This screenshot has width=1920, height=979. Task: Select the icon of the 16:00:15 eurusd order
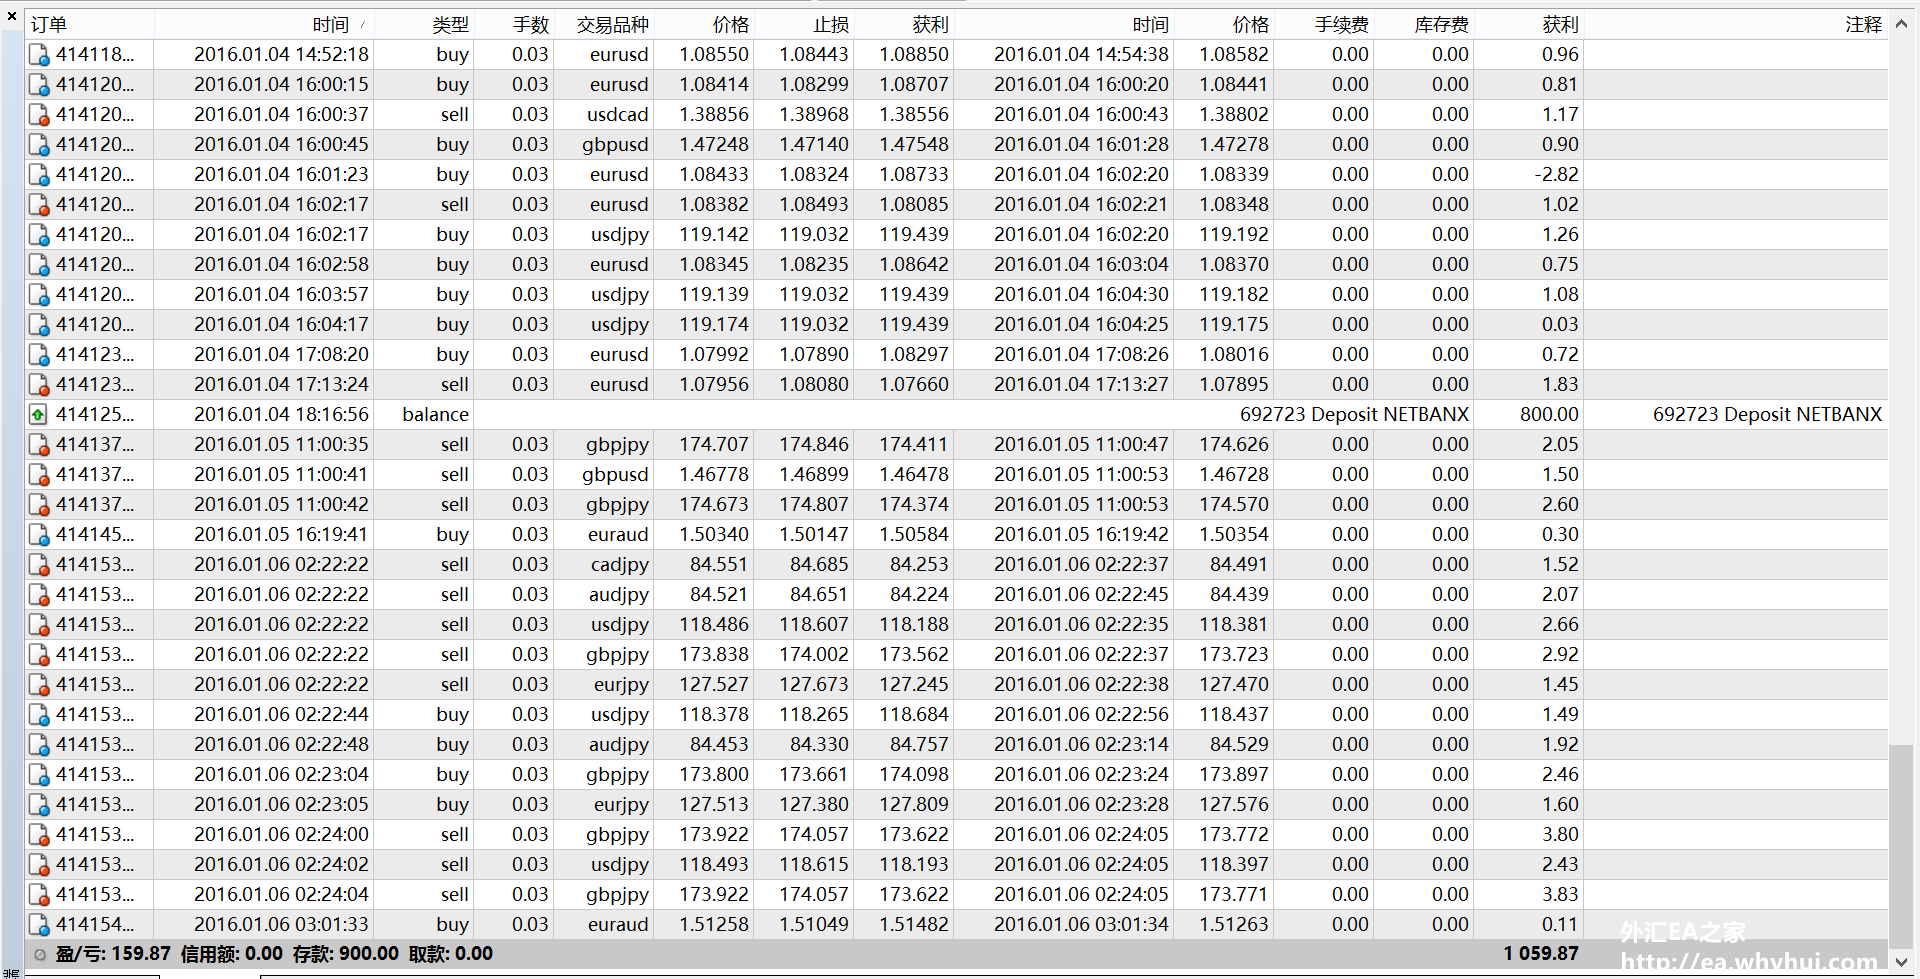pyautogui.click(x=39, y=85)
